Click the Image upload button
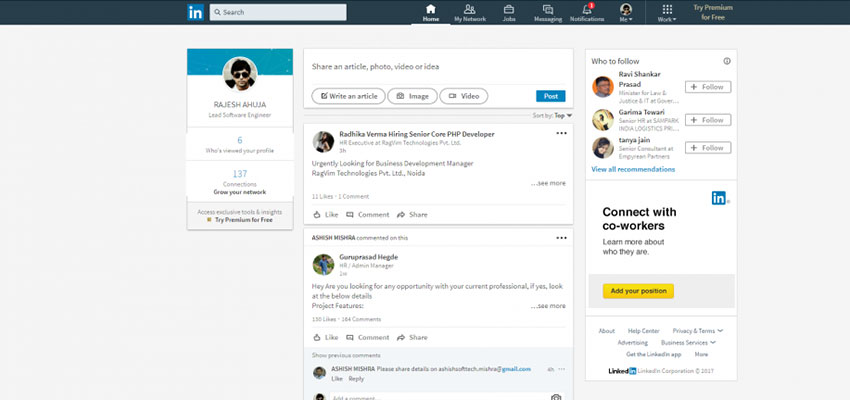This screenshot has width=850, height=400. tap(412, 96)
